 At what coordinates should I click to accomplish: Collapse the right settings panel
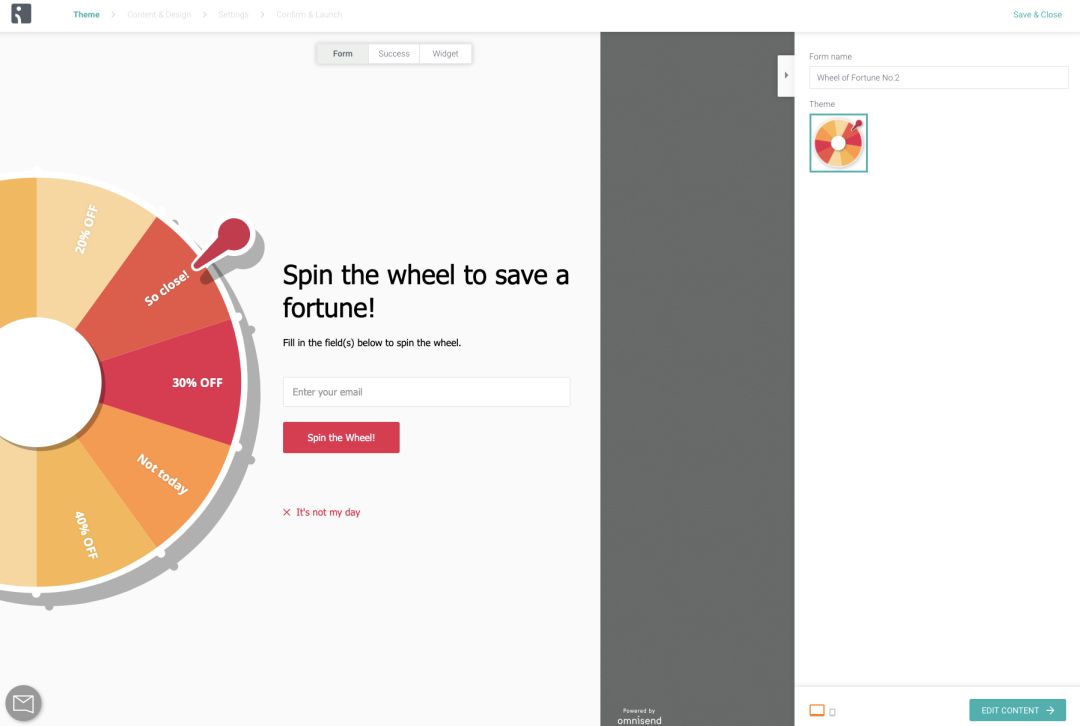pos(786,76)
